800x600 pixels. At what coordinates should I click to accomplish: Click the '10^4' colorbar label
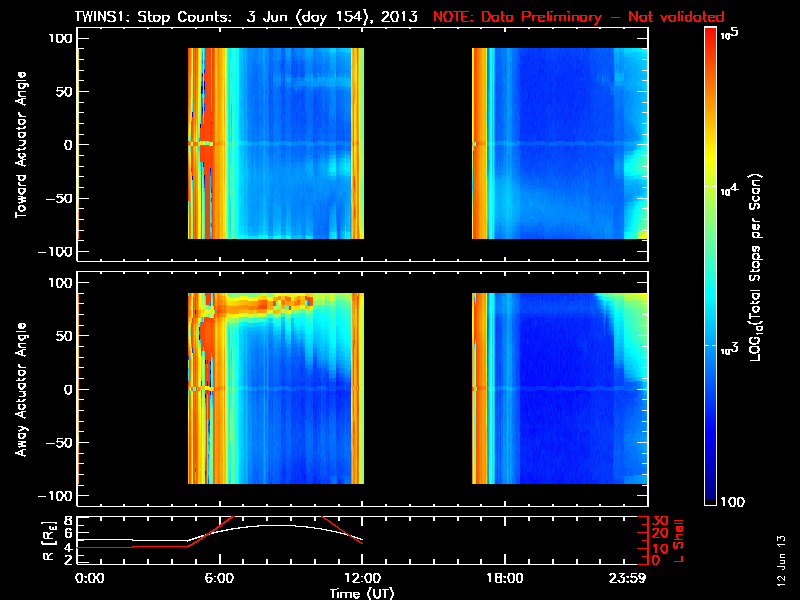click(729, 189)
